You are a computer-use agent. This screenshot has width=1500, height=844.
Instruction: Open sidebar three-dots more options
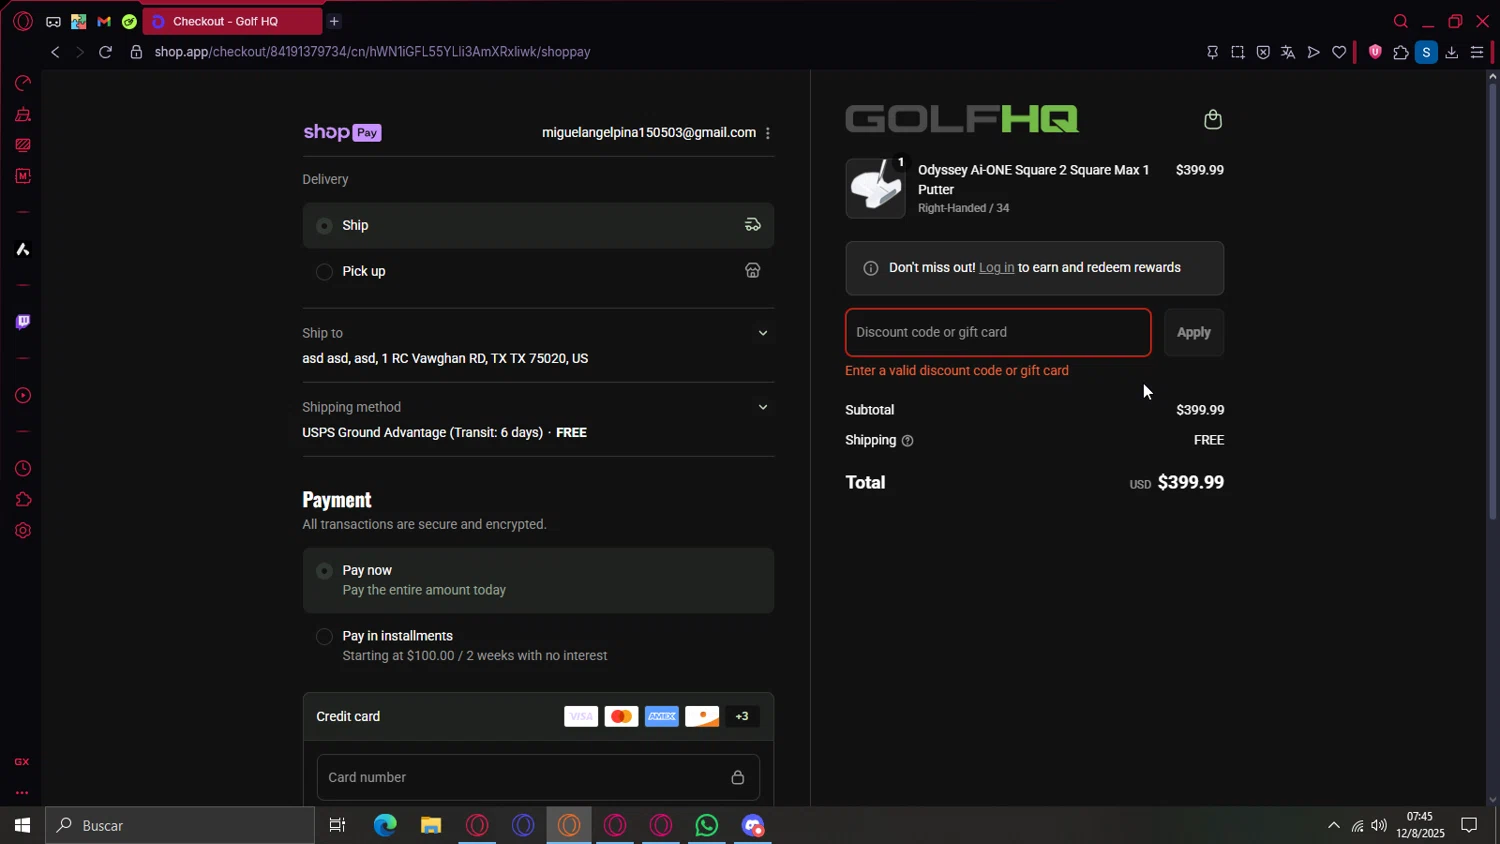[x=22, y=793]
